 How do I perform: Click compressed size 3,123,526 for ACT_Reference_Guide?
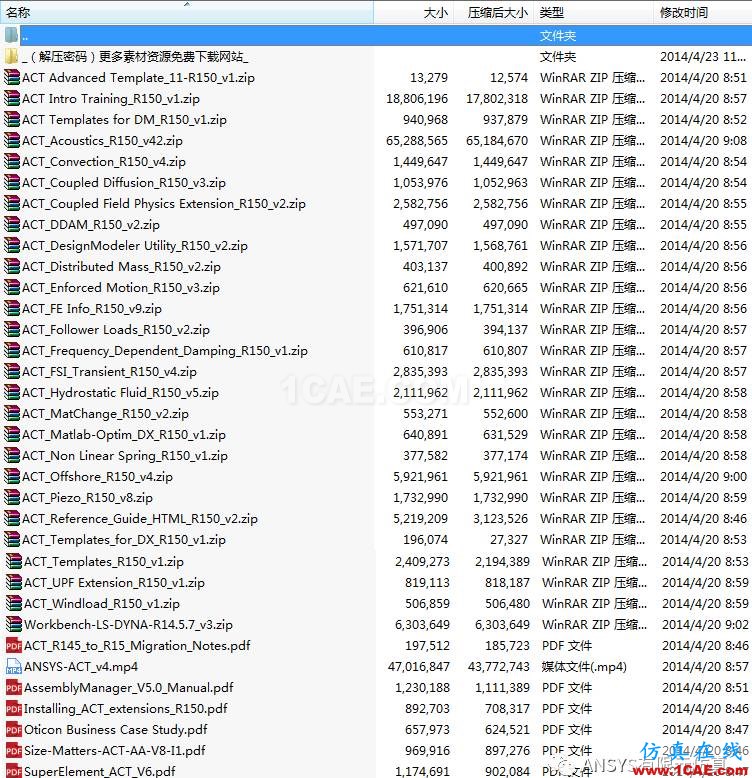tap(500, 519)
